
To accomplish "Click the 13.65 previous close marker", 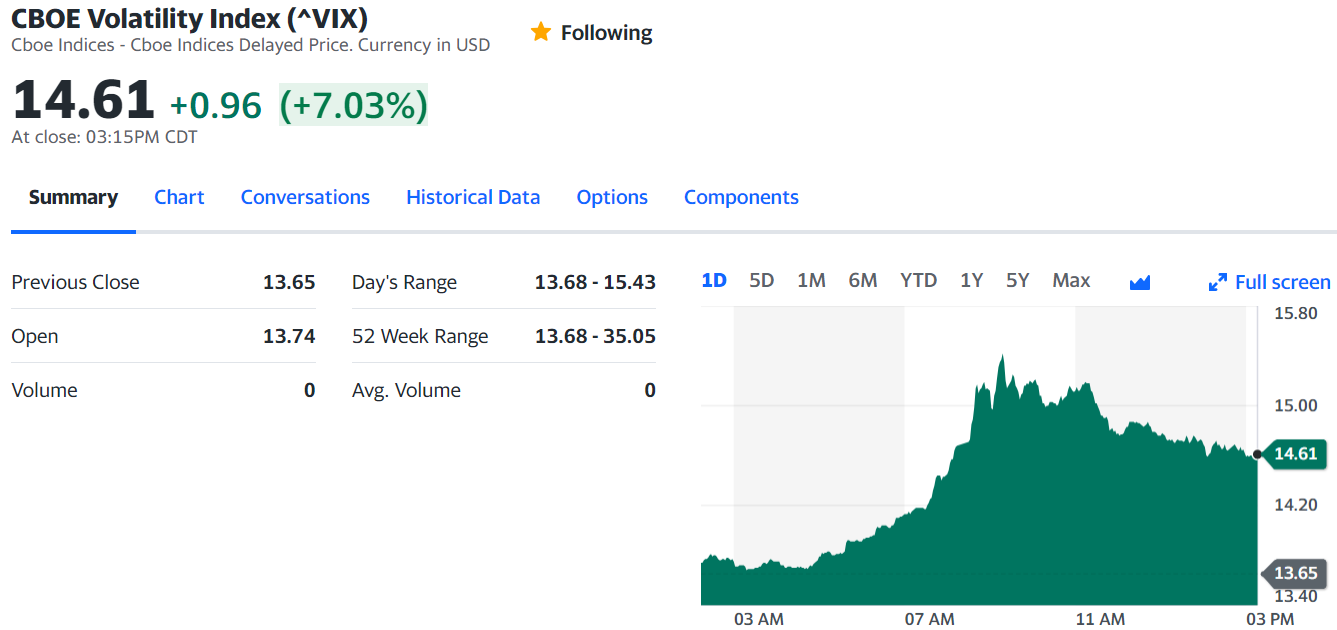I will coord(1296,573).
